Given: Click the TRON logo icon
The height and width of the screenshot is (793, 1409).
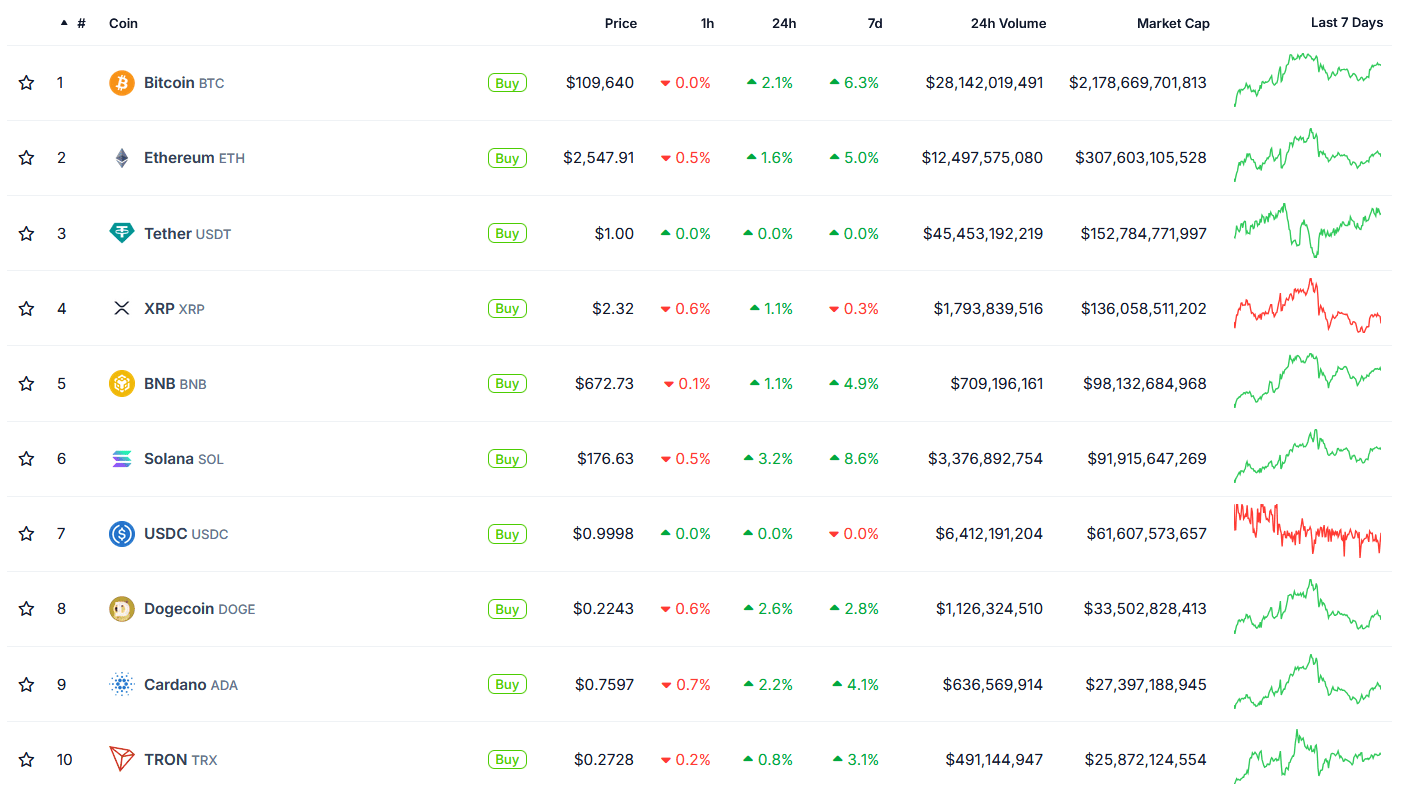Looking at the screenshot, I should pyautogui.click(x=122, y=759).
